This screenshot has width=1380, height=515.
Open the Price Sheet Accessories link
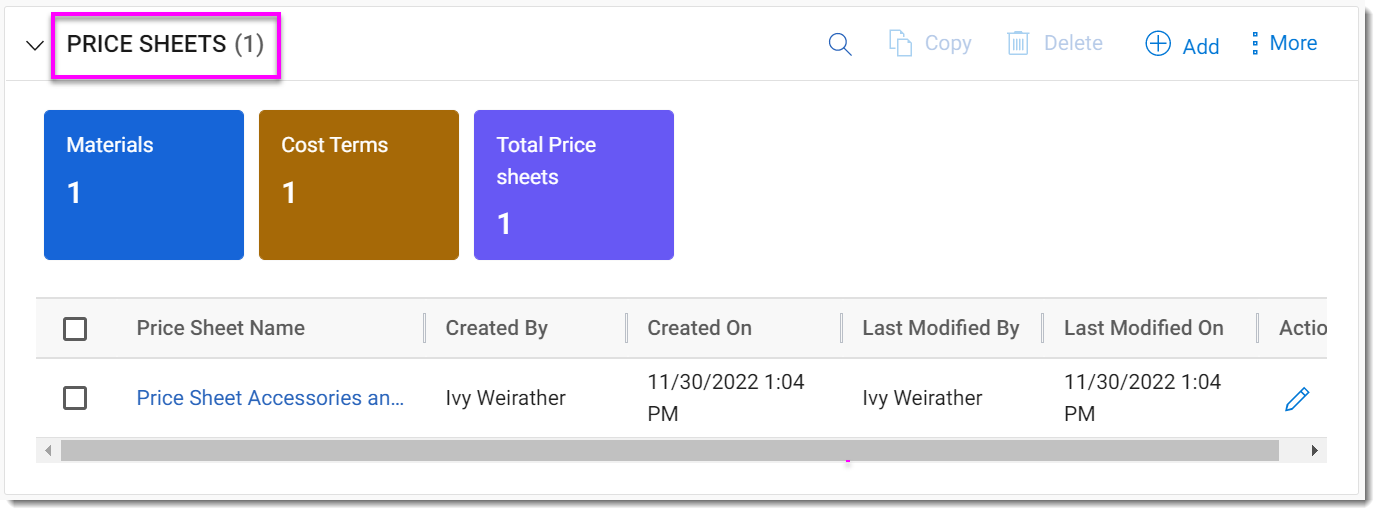(x=270, y=398)
